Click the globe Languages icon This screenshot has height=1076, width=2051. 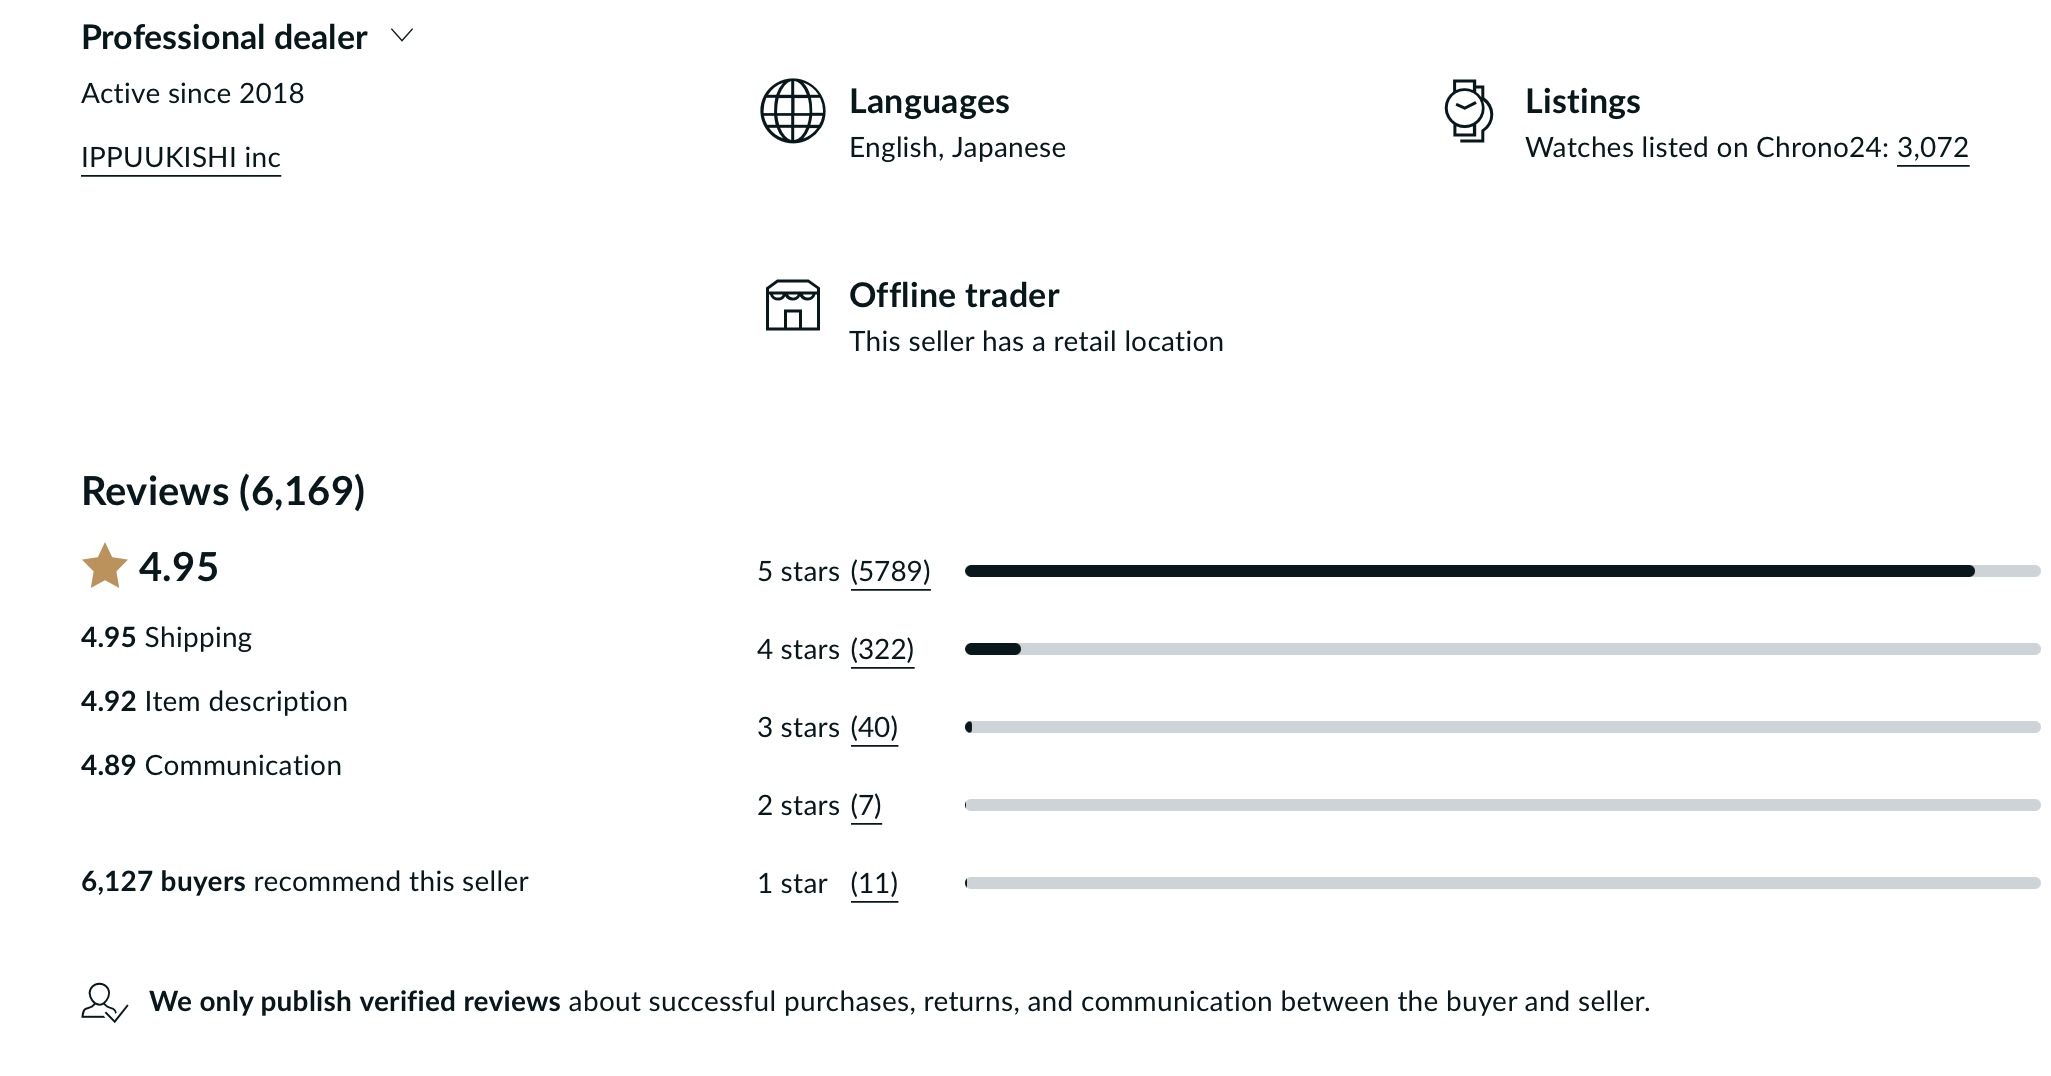[x=792, y=111]
